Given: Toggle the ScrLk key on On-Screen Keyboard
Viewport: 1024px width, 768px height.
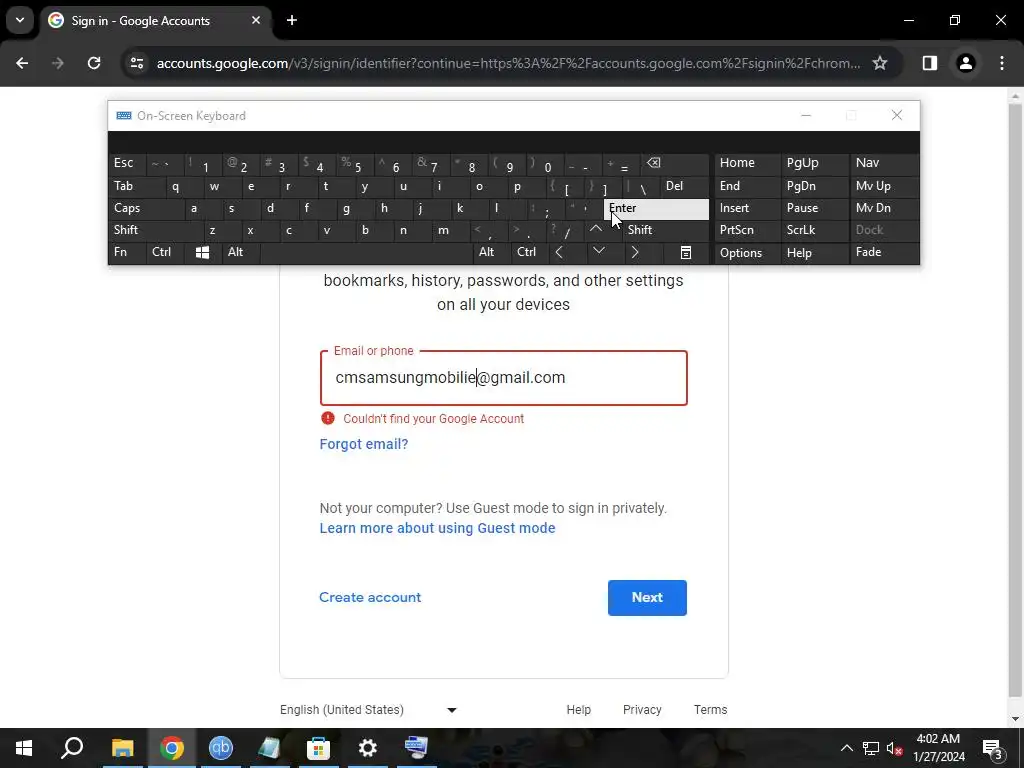Looking at the screenshot, I should pyautogui.click(x=814, y=230).
